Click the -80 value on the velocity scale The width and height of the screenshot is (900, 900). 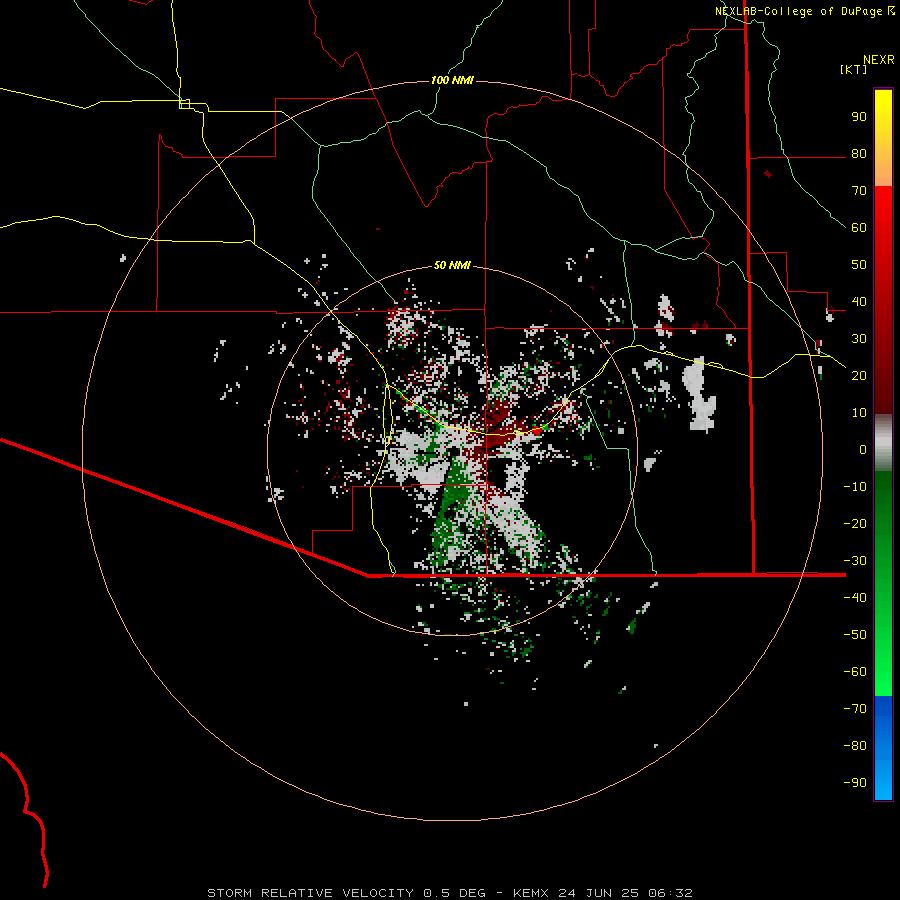point(855,746)
